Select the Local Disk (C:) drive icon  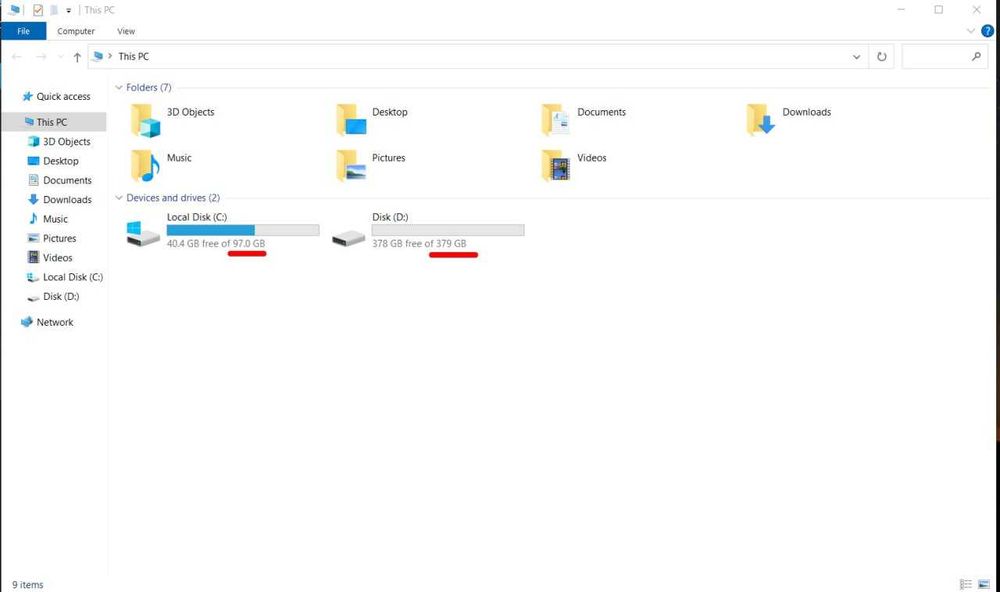click(x=143, y=233)
